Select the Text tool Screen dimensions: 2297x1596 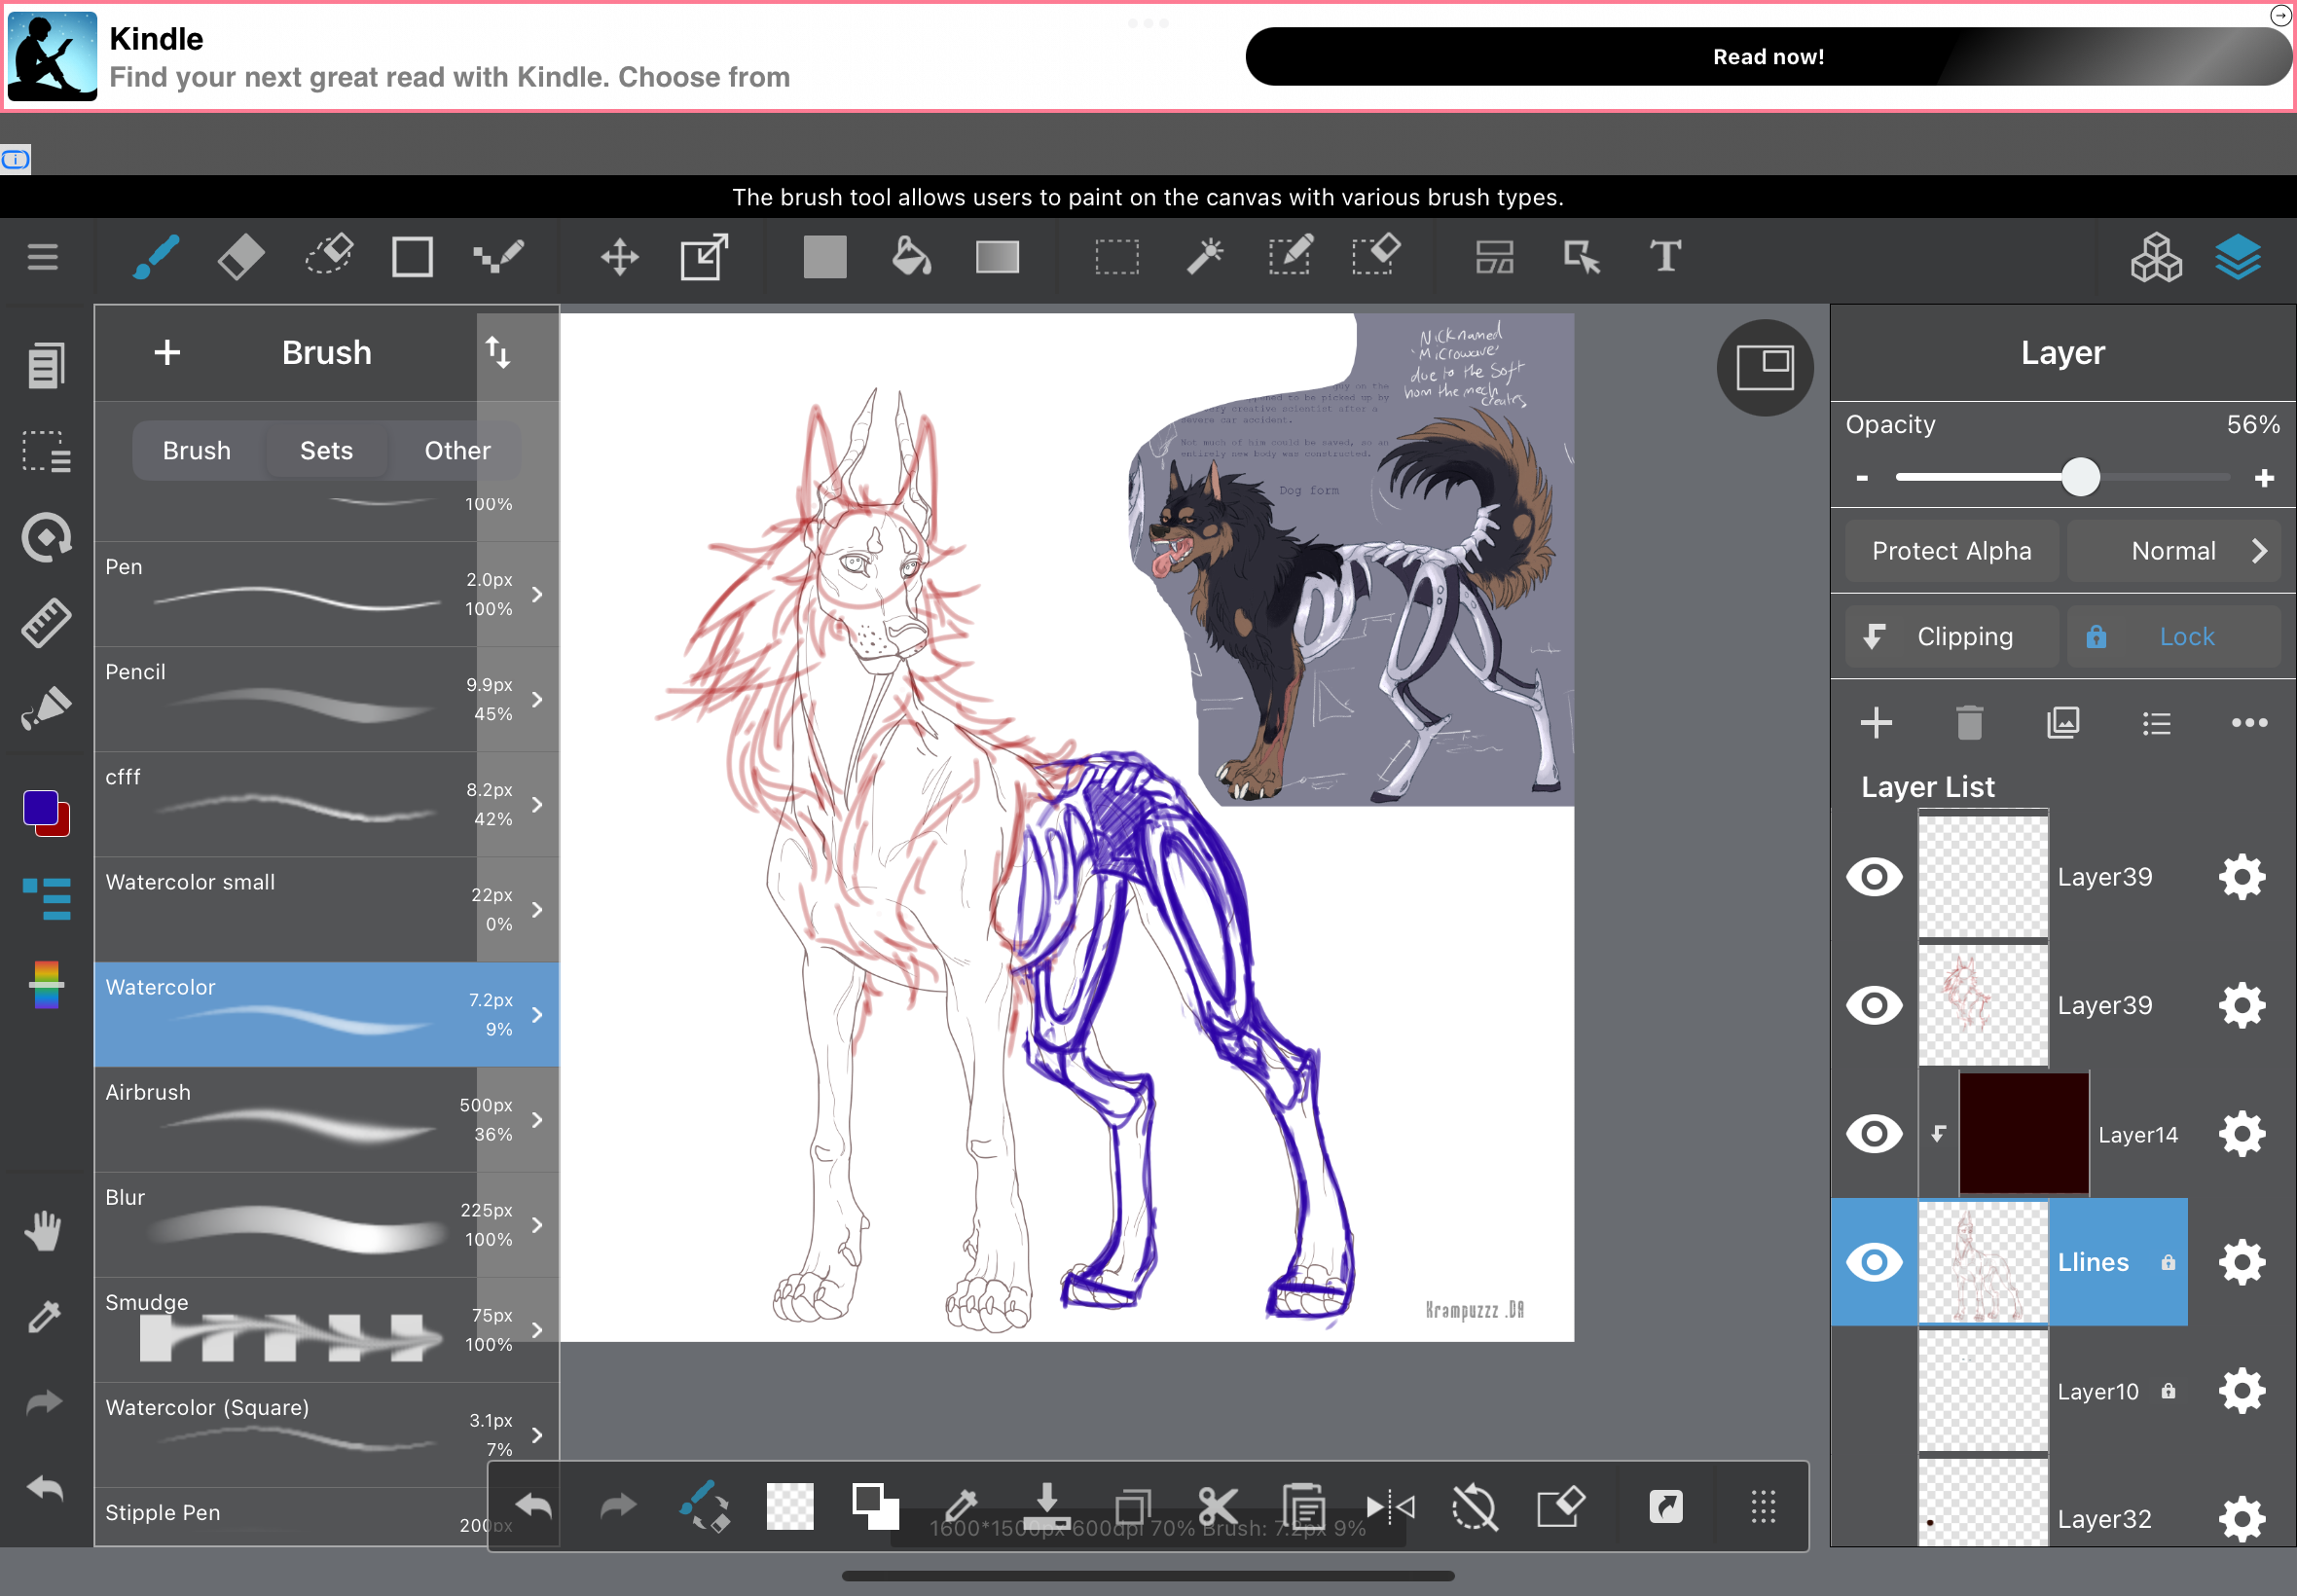pyautogui.click(x=1665, y=257)
